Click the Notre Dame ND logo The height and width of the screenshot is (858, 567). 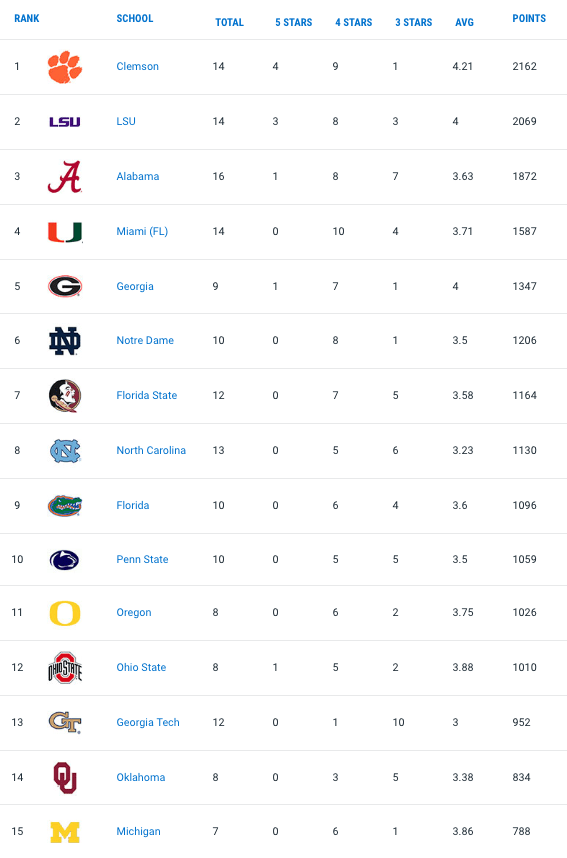tap(65, 341)
